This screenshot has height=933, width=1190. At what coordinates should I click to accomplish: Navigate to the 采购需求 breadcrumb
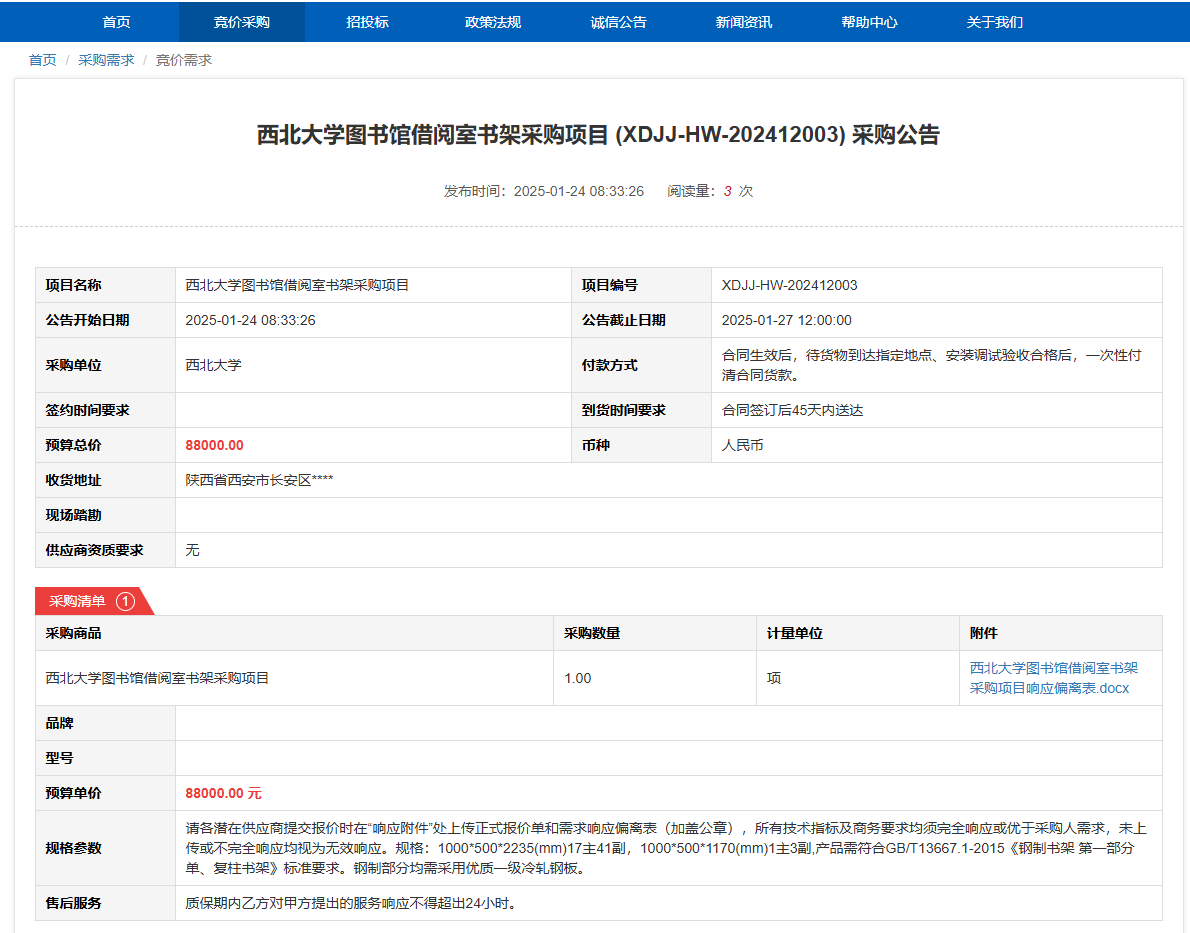click(x=106, y=60)
